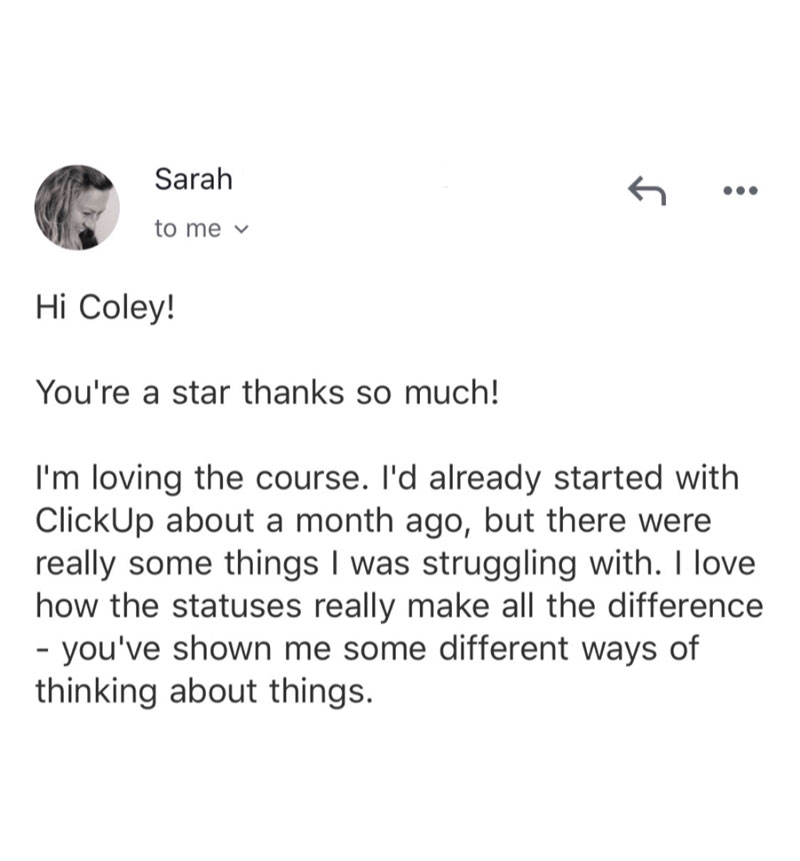Image resolution: width=800 pixels, height=861 pixels.
Task: Click the 'Hi Coley!' greeting line
Action: coord(105,307)
